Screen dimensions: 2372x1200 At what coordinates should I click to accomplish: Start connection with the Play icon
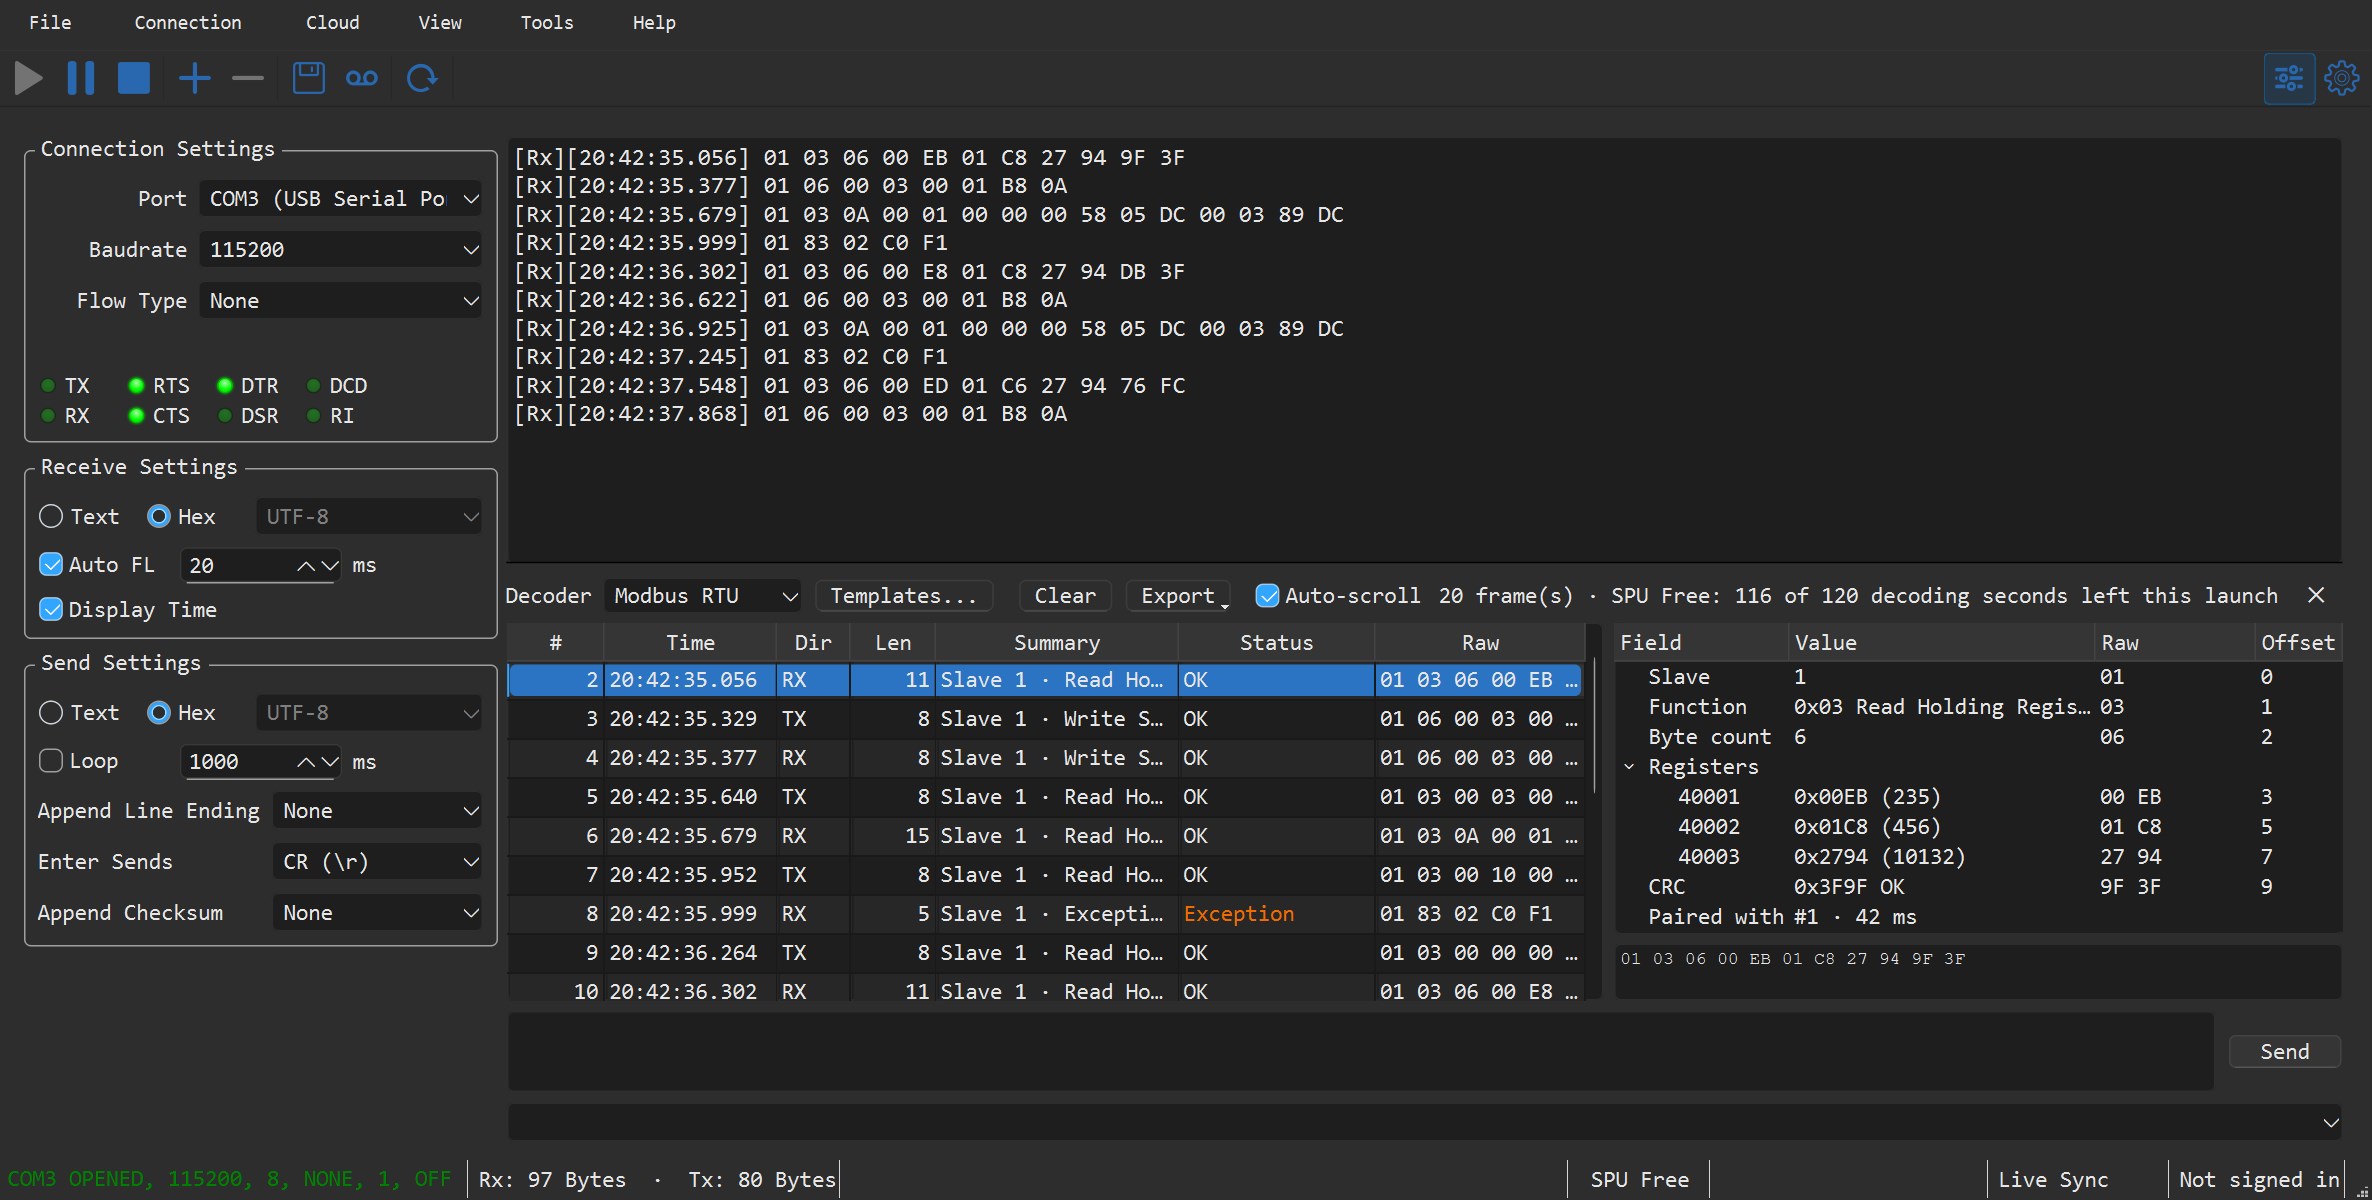[29, 78]
